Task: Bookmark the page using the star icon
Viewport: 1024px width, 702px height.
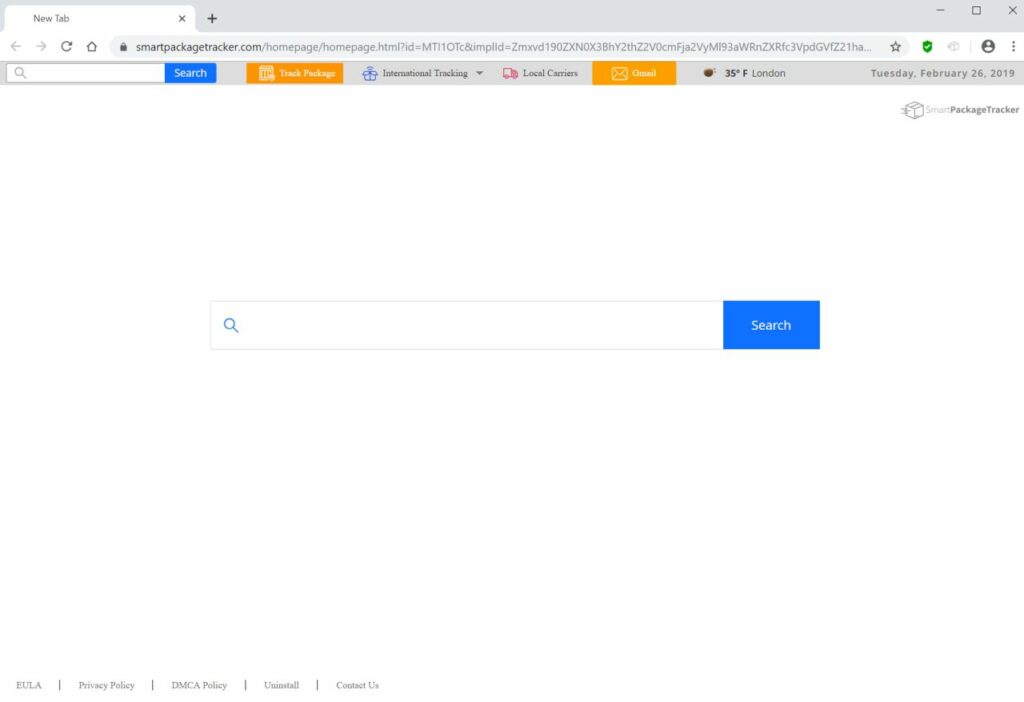Action: tap(896, 46)
